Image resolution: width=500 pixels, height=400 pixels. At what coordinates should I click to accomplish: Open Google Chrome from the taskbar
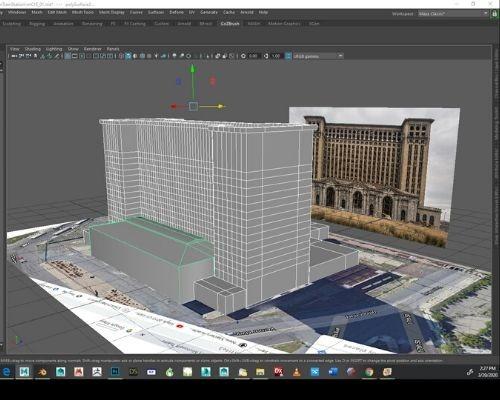tap(369, 372)
